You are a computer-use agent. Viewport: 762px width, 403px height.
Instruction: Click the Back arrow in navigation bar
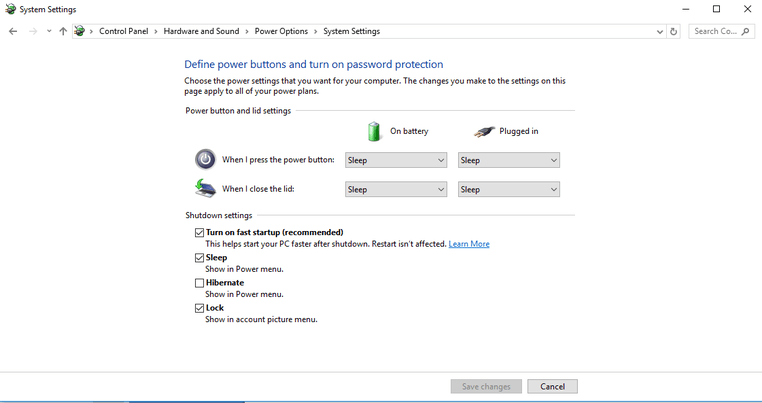click(13, 31)
